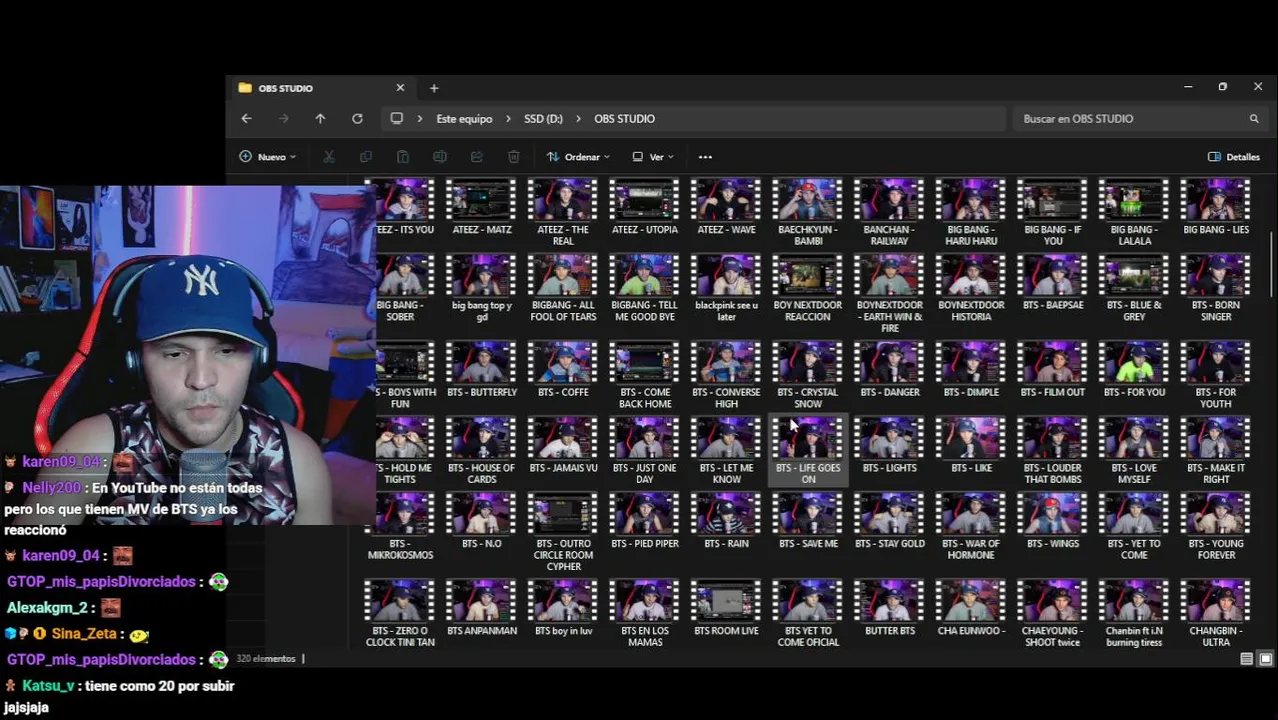
Task: Refresh the OBS STUDIO folder view
Action: coord(357,118)
